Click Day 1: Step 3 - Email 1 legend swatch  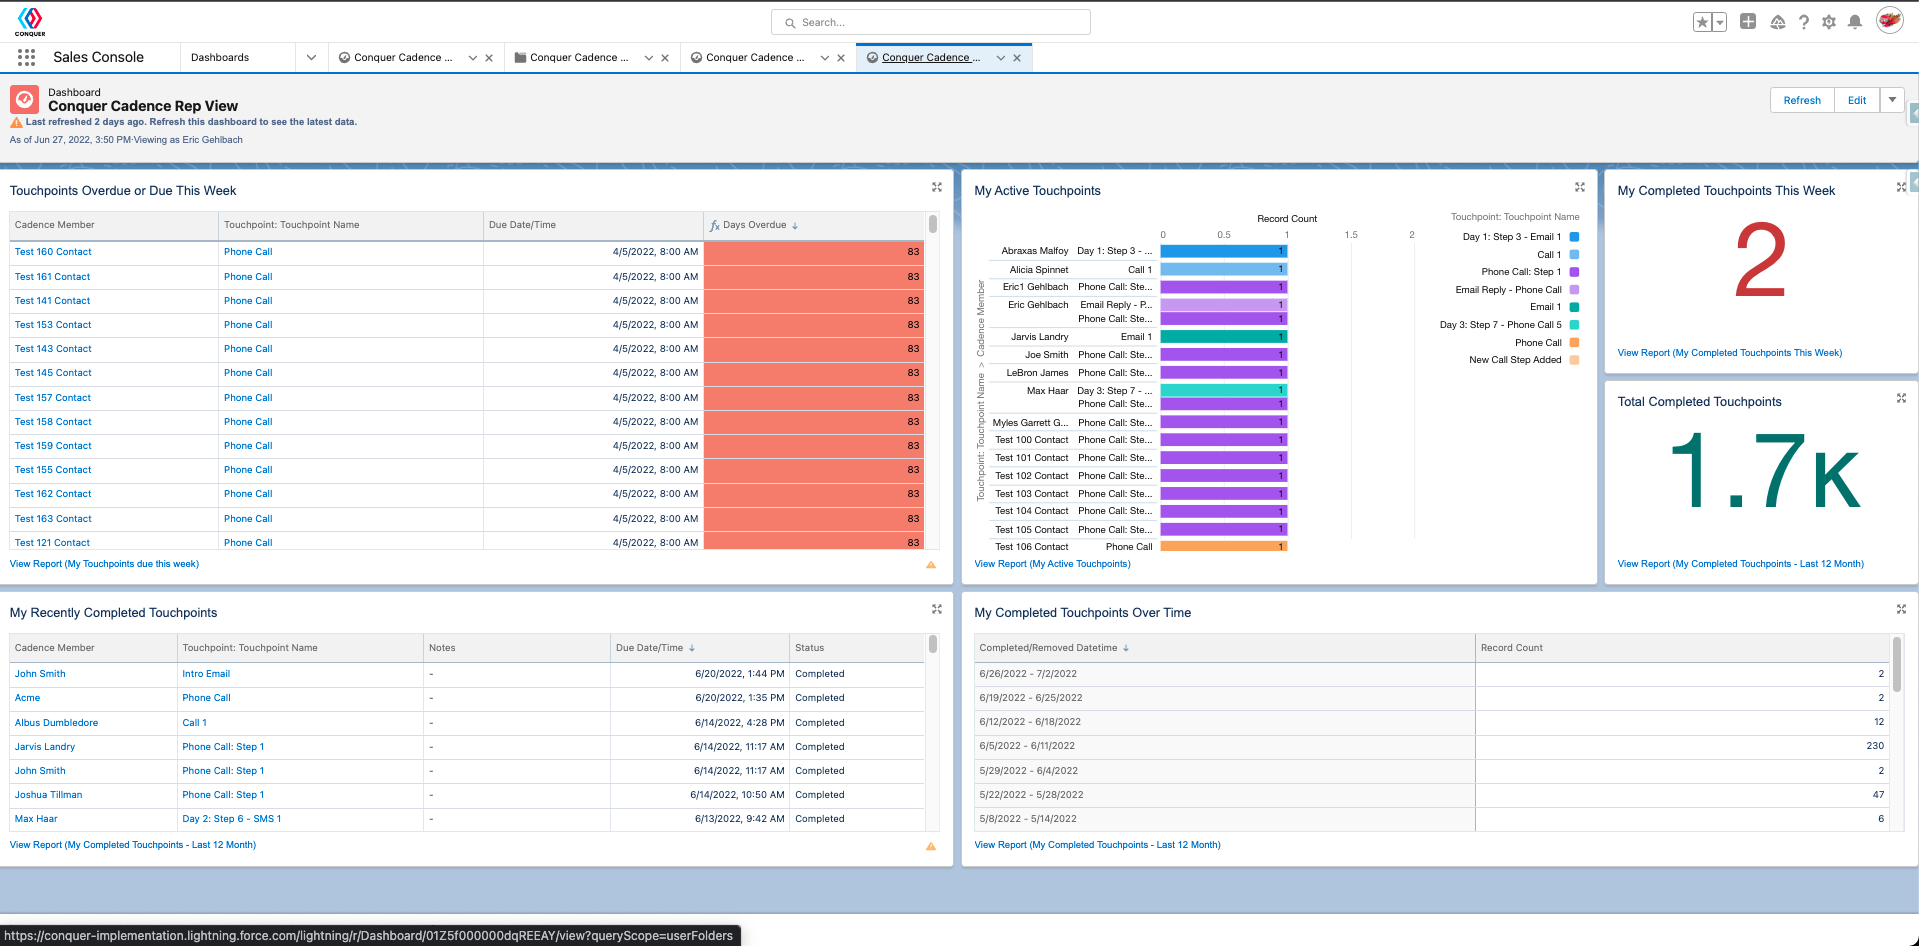[x=1574, y=237]
